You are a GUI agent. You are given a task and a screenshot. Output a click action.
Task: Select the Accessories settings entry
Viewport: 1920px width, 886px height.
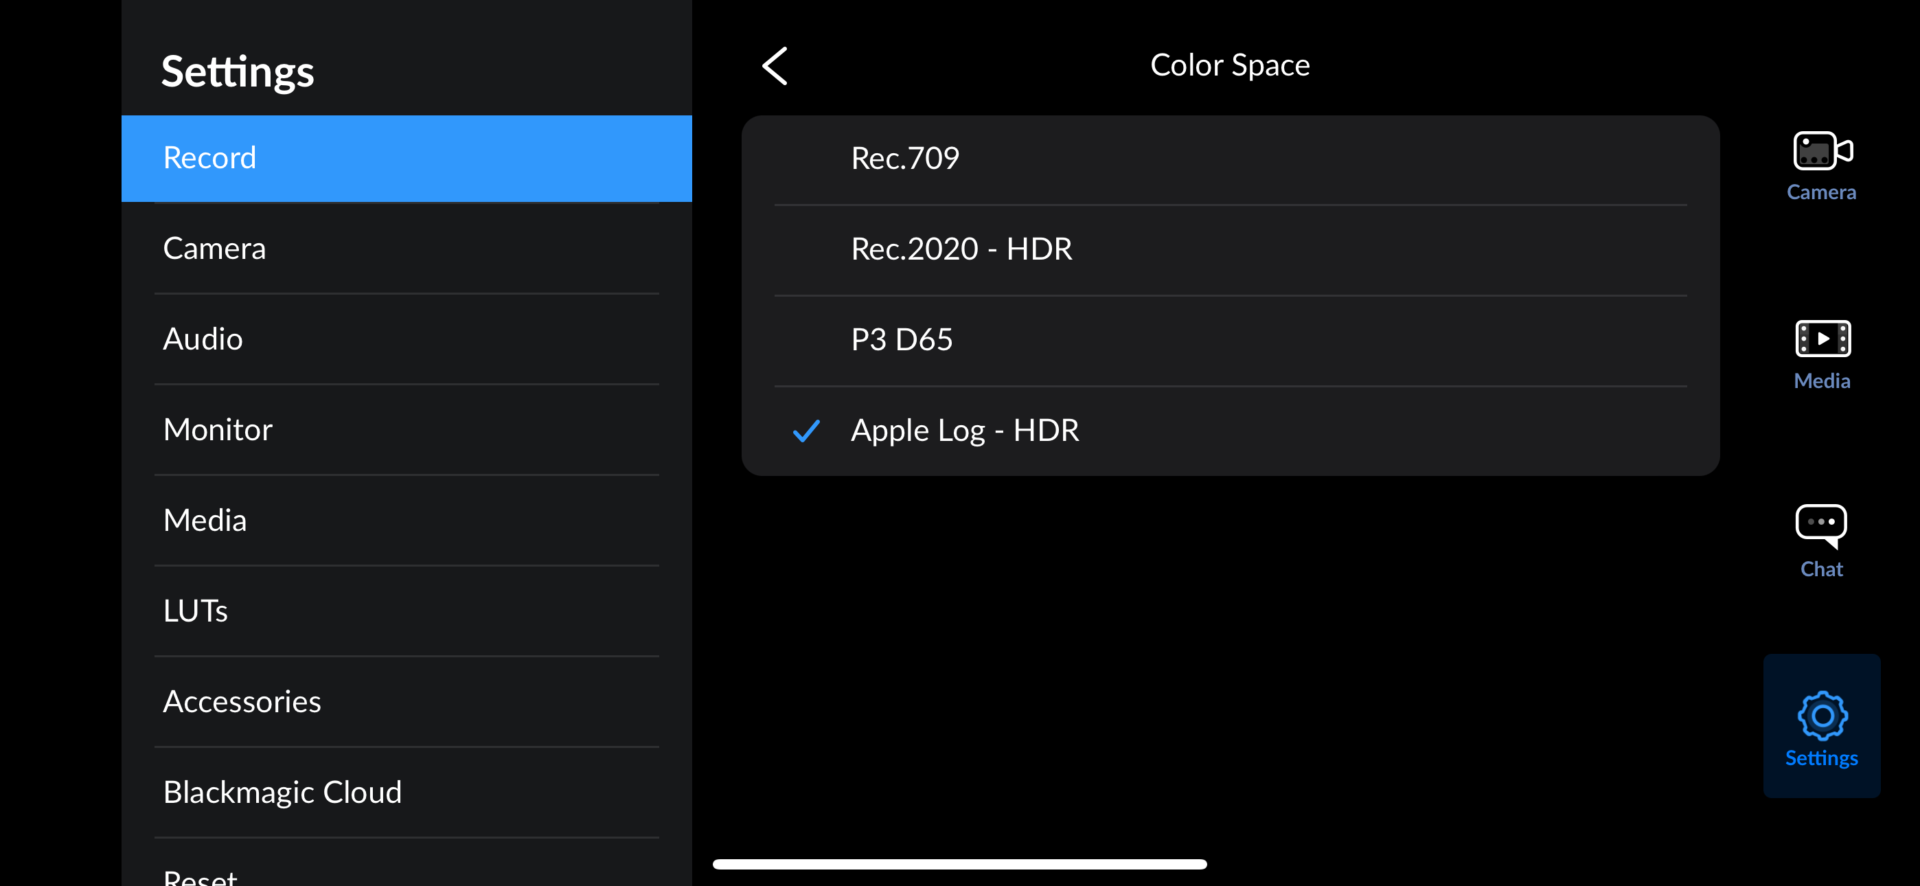(x=406, y=701)
